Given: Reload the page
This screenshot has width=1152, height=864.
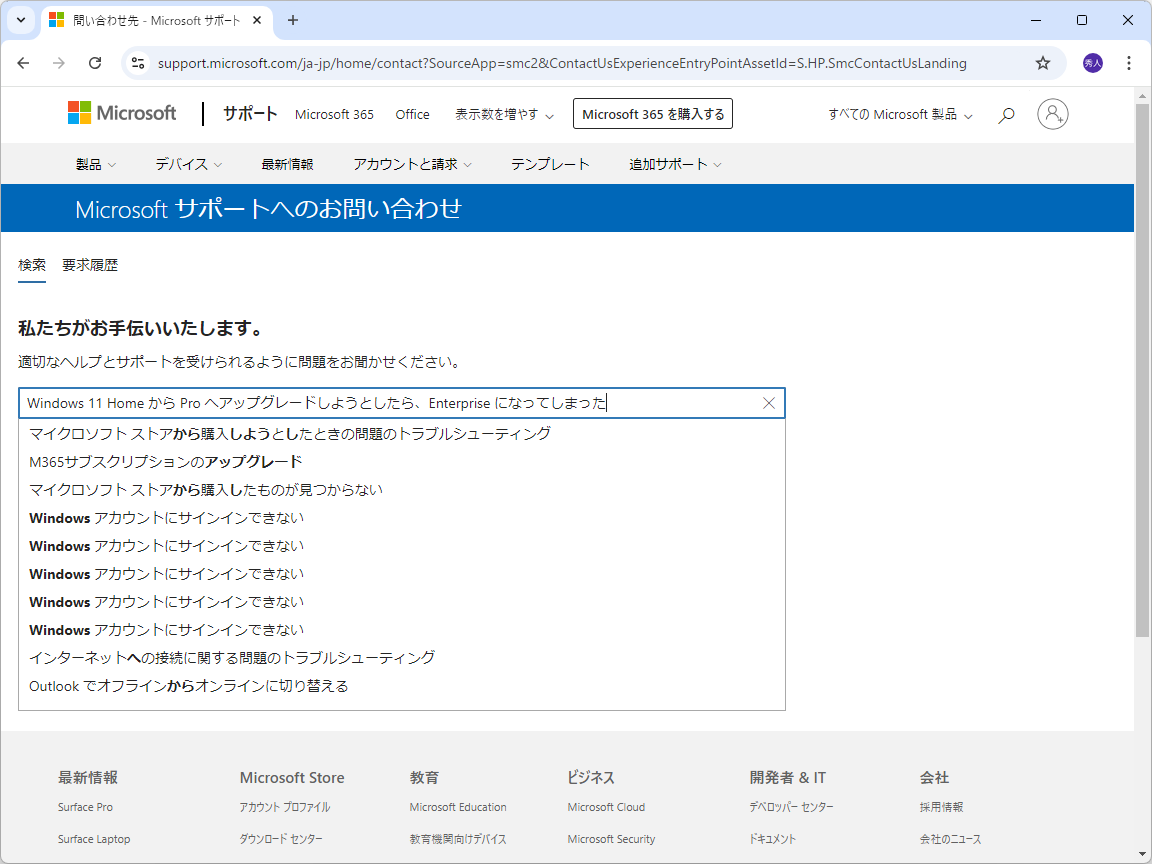Looking at the screenshot, I should click(x=95, y=62).
